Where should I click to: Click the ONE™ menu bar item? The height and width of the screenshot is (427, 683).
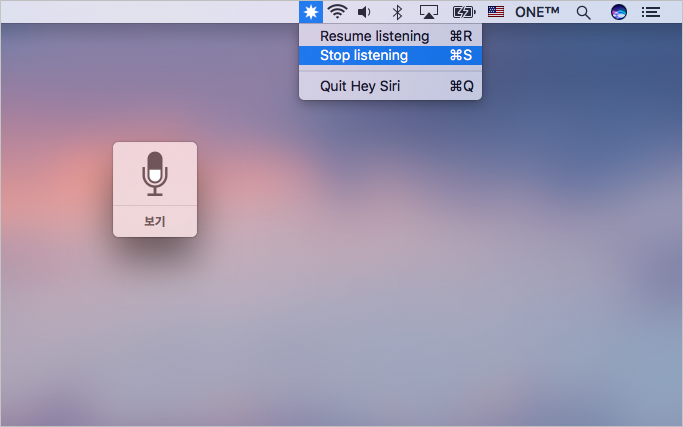coord(537,12)
